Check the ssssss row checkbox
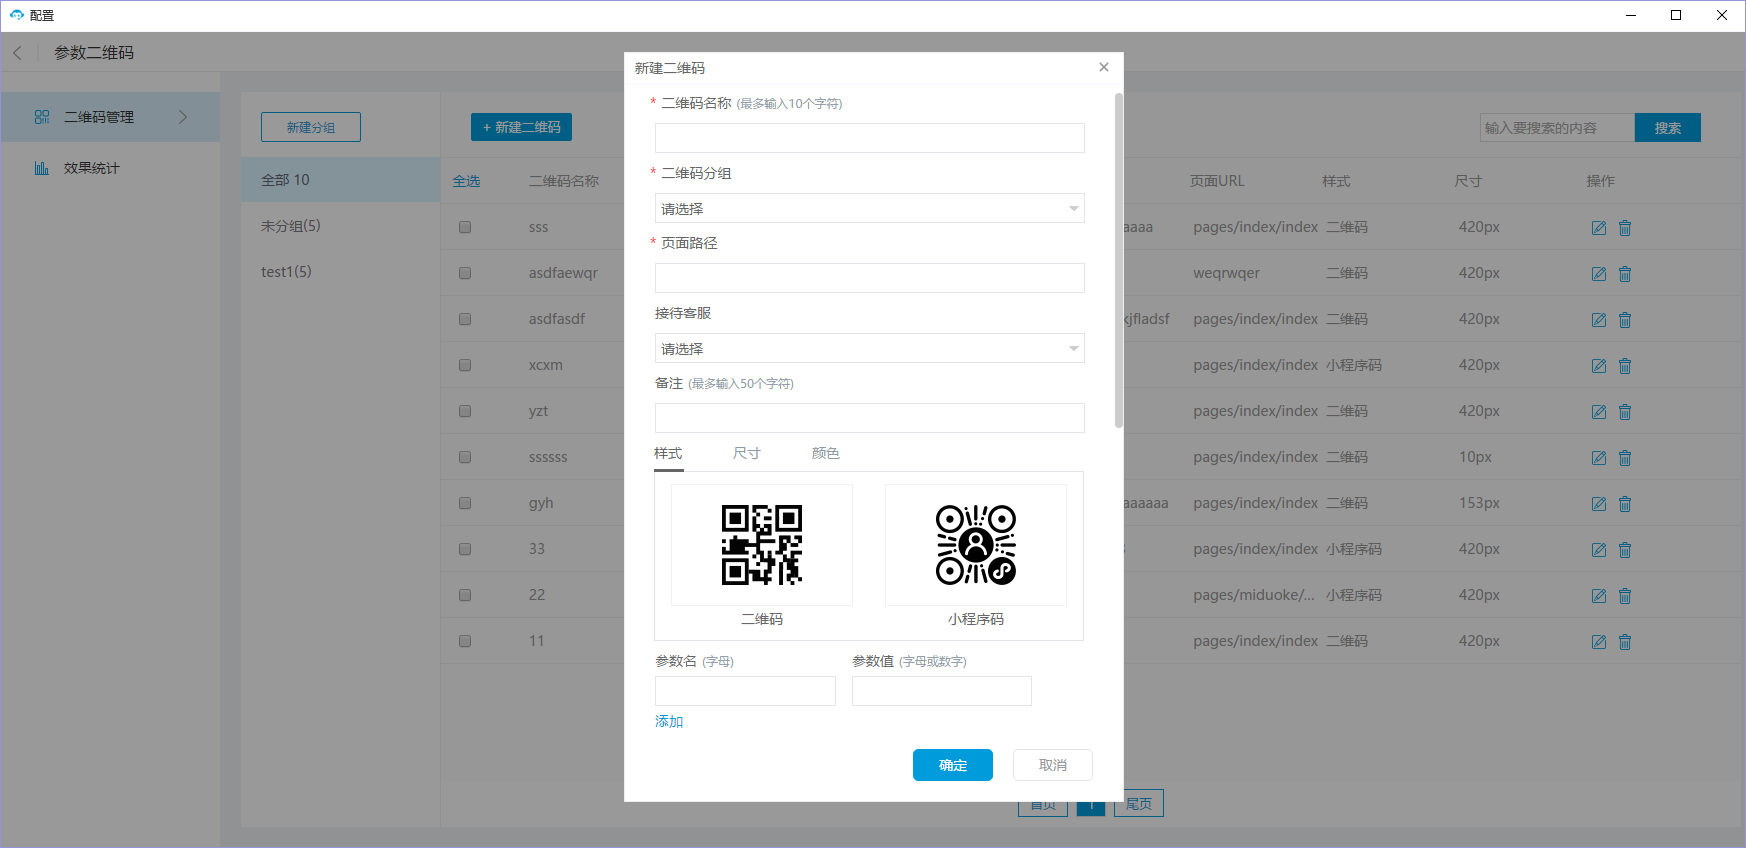This screenshot has width=1746, height=848. 465,457
